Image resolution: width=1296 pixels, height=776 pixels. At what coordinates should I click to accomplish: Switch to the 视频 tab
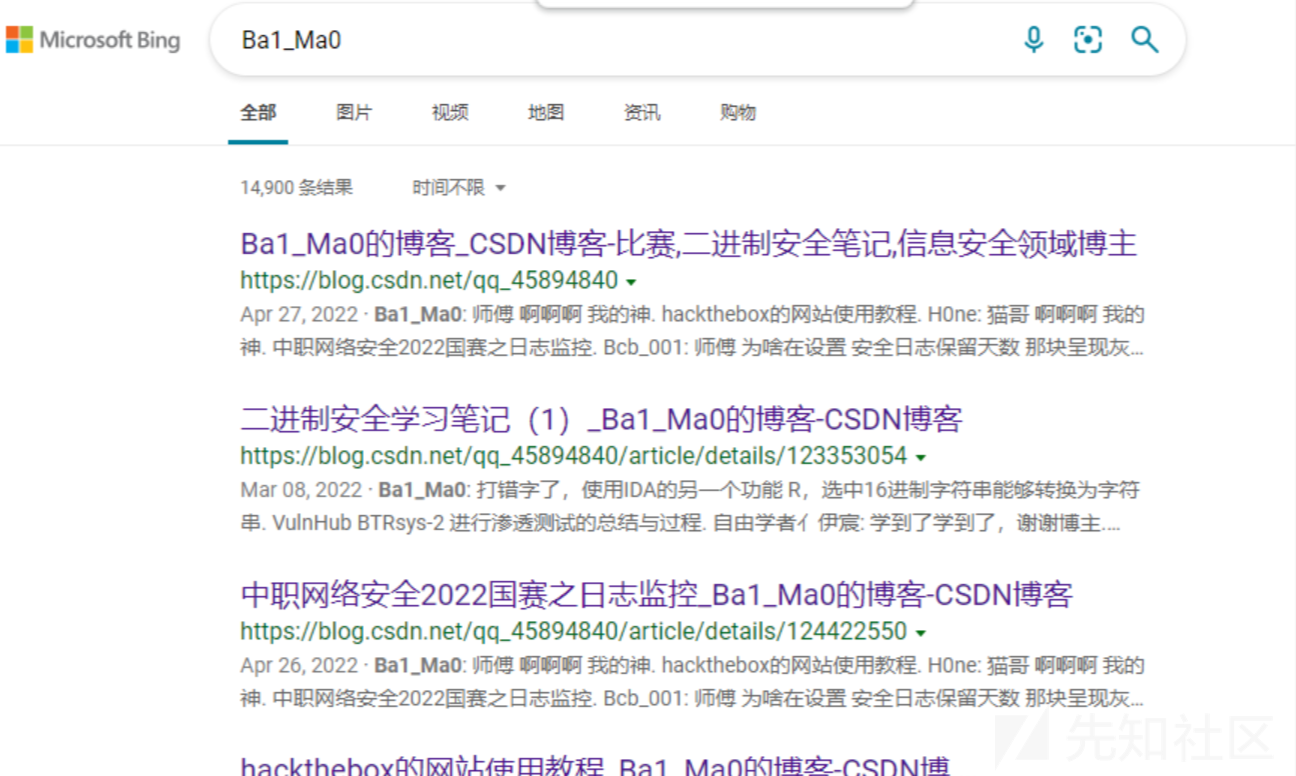pyautogui.click(x=450, y=112)
